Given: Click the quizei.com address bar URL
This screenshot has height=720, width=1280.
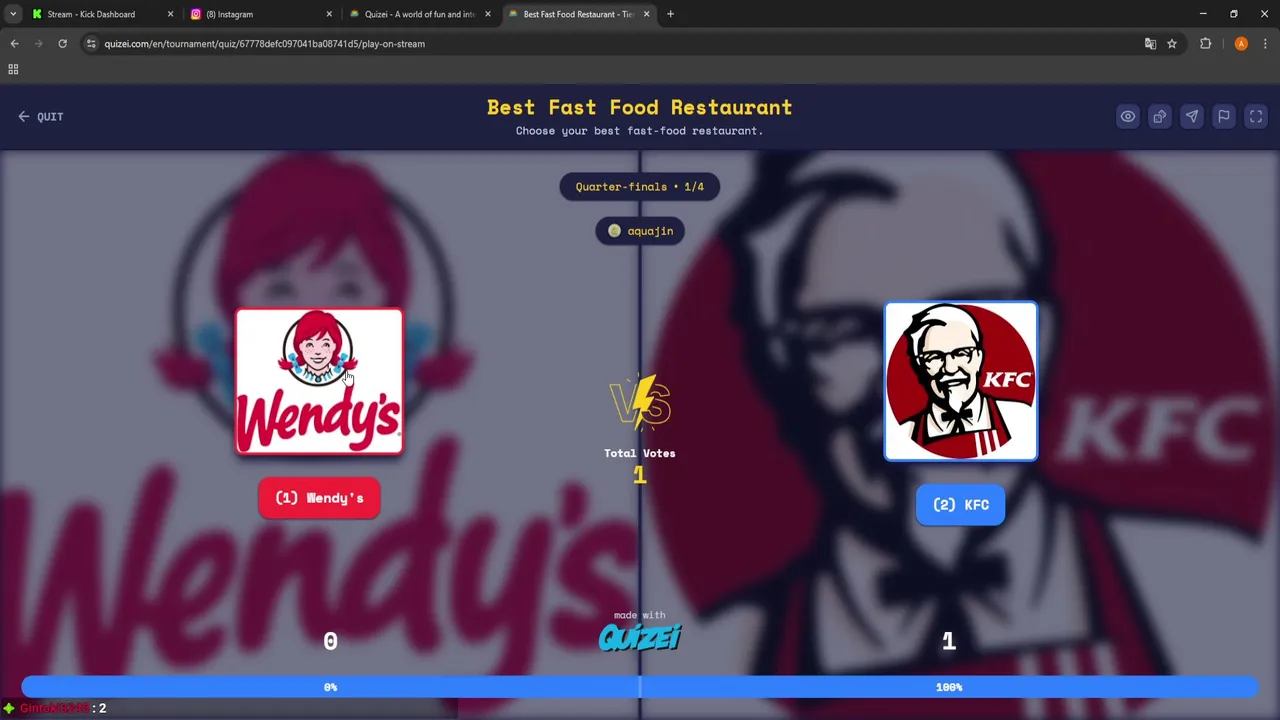Looking at the screenshot, I should tap(264, 44).
